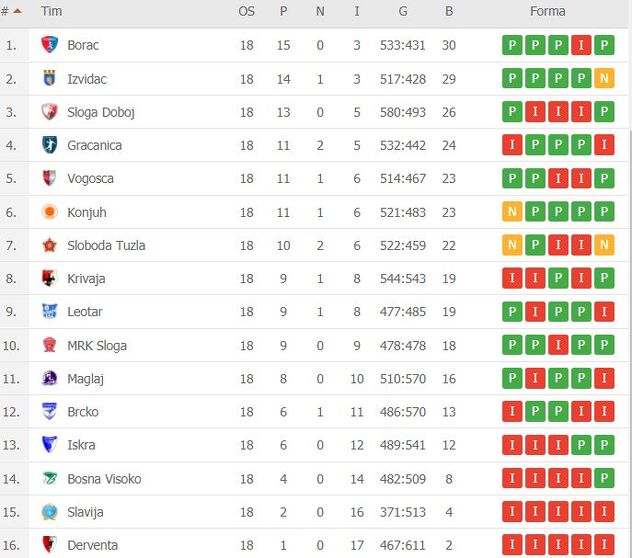This screenshot has height=558, width=632.
Task: Sort standings by B points column
Action: click(449, 11)
